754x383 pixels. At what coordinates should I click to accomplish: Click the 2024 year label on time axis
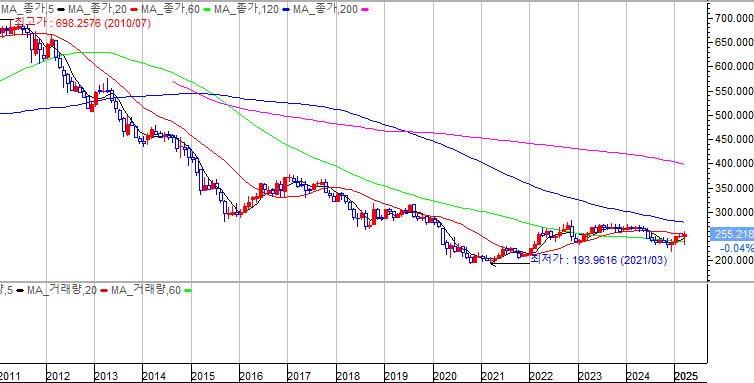(638, 375)
